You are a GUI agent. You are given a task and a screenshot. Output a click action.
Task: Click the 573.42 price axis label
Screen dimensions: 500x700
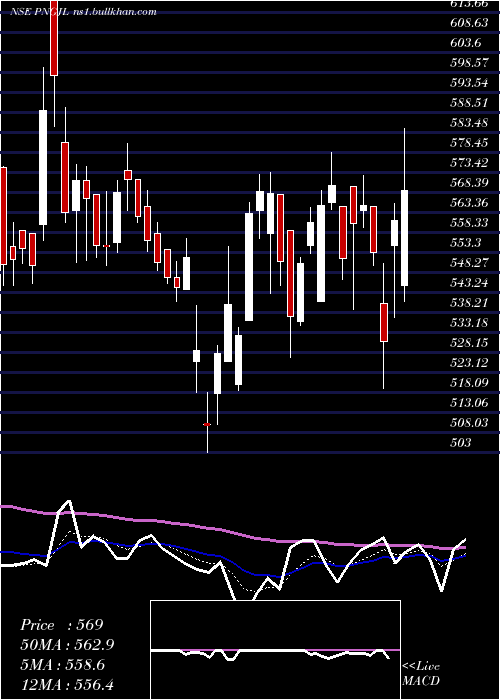469,163
